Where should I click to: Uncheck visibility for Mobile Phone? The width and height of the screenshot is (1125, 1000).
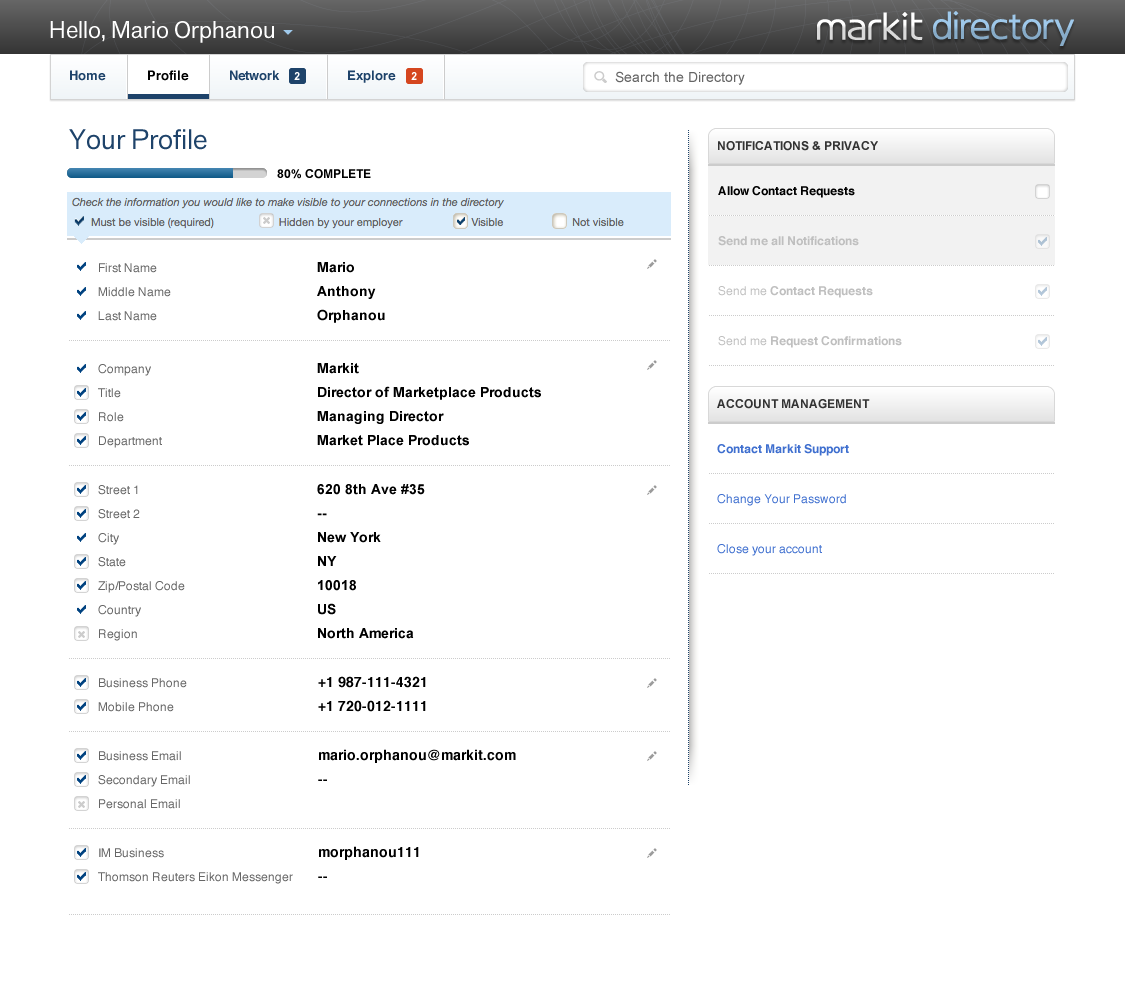[x=82, y=707]
